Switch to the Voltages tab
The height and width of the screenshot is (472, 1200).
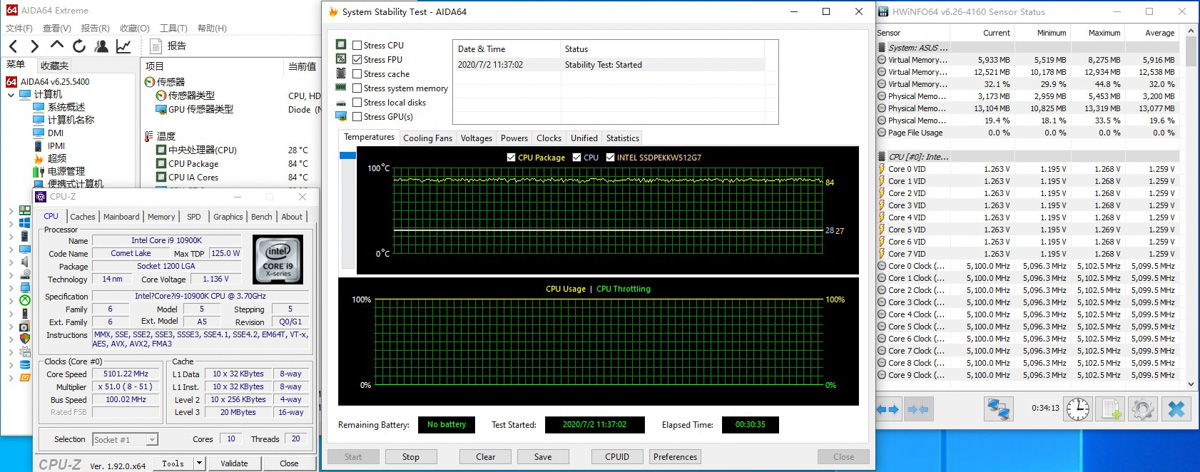pyautogui.click(x=476, y=138)
